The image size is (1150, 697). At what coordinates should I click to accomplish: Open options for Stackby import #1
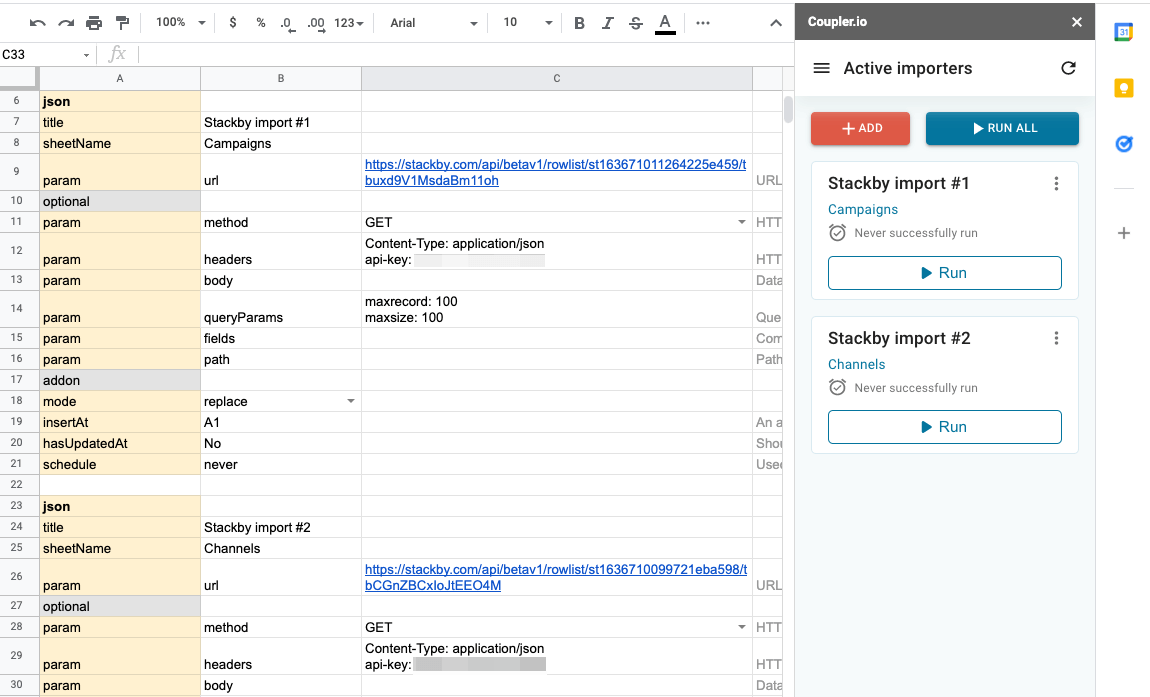tap(1056, 183)
